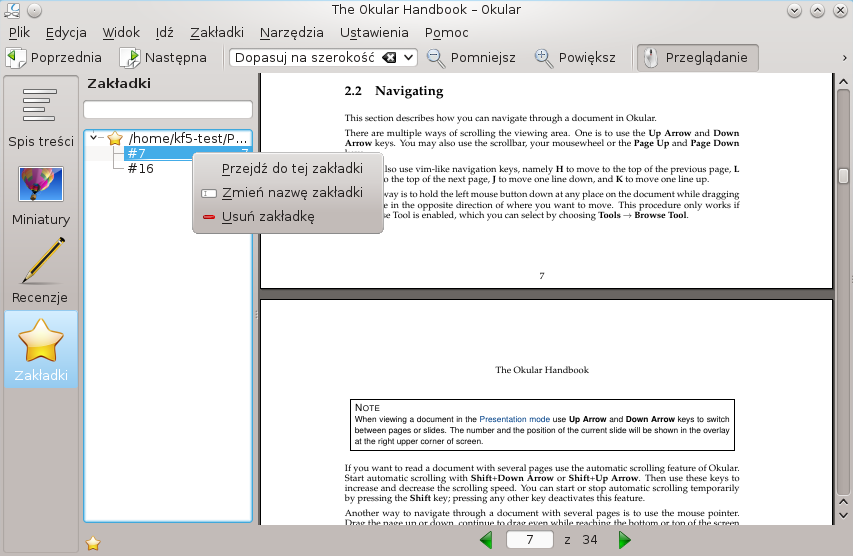Click the bookmarks search field
This screenshot has width=853, height=556.
(167, 109)
